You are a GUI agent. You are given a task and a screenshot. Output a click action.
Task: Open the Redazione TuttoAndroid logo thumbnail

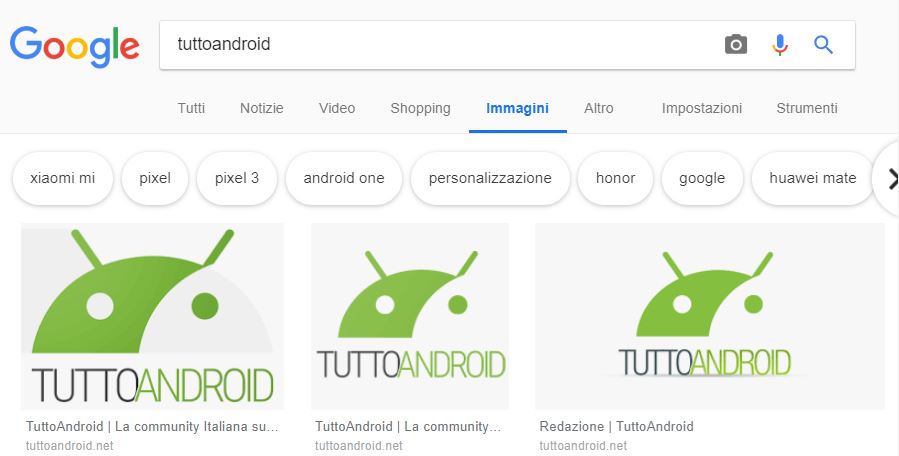click(x=710, y=316)
